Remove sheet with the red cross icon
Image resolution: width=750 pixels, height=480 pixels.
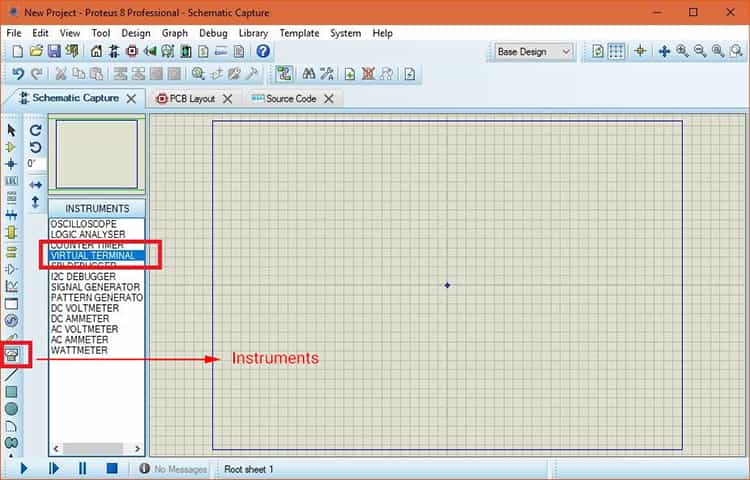tap(368, 74)
